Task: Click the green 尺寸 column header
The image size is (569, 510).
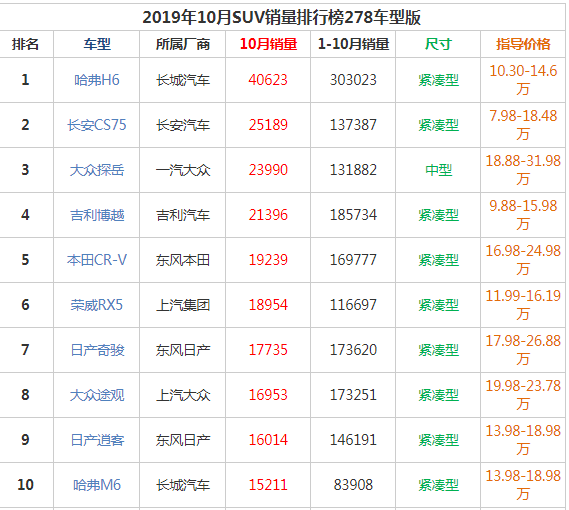Action: 438,44
